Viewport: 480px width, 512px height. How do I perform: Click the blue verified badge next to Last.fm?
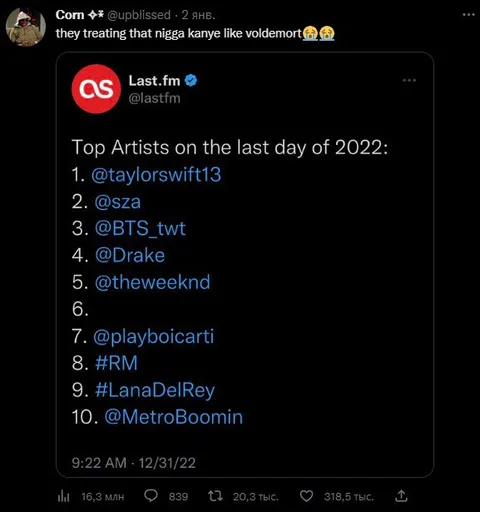tap(191, 80)
